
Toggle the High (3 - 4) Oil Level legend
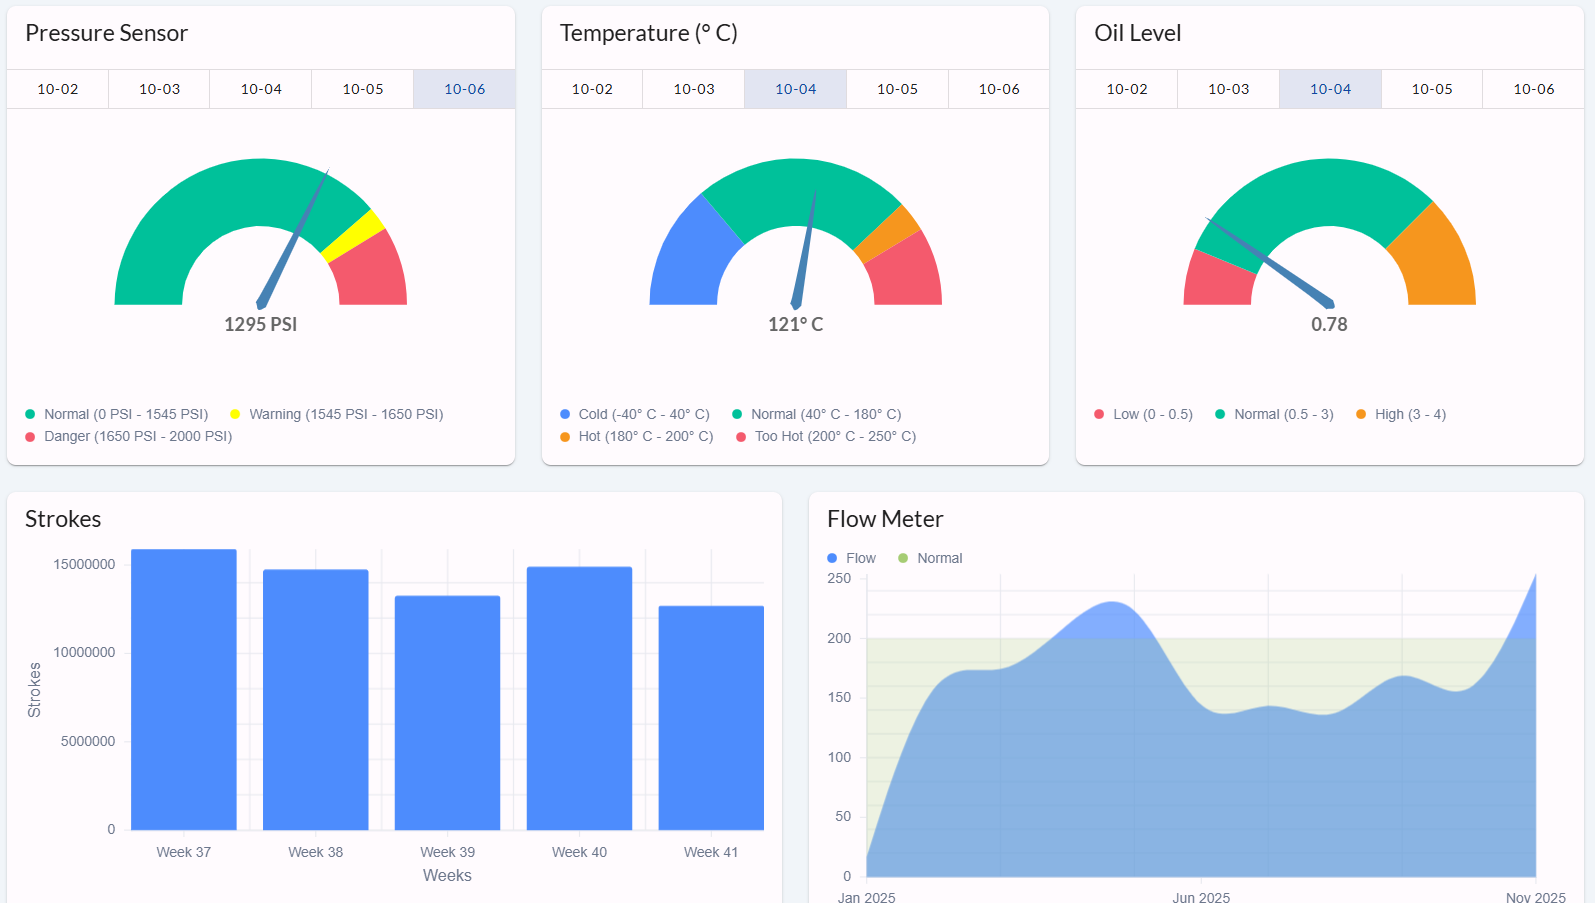click(1401, 414)
